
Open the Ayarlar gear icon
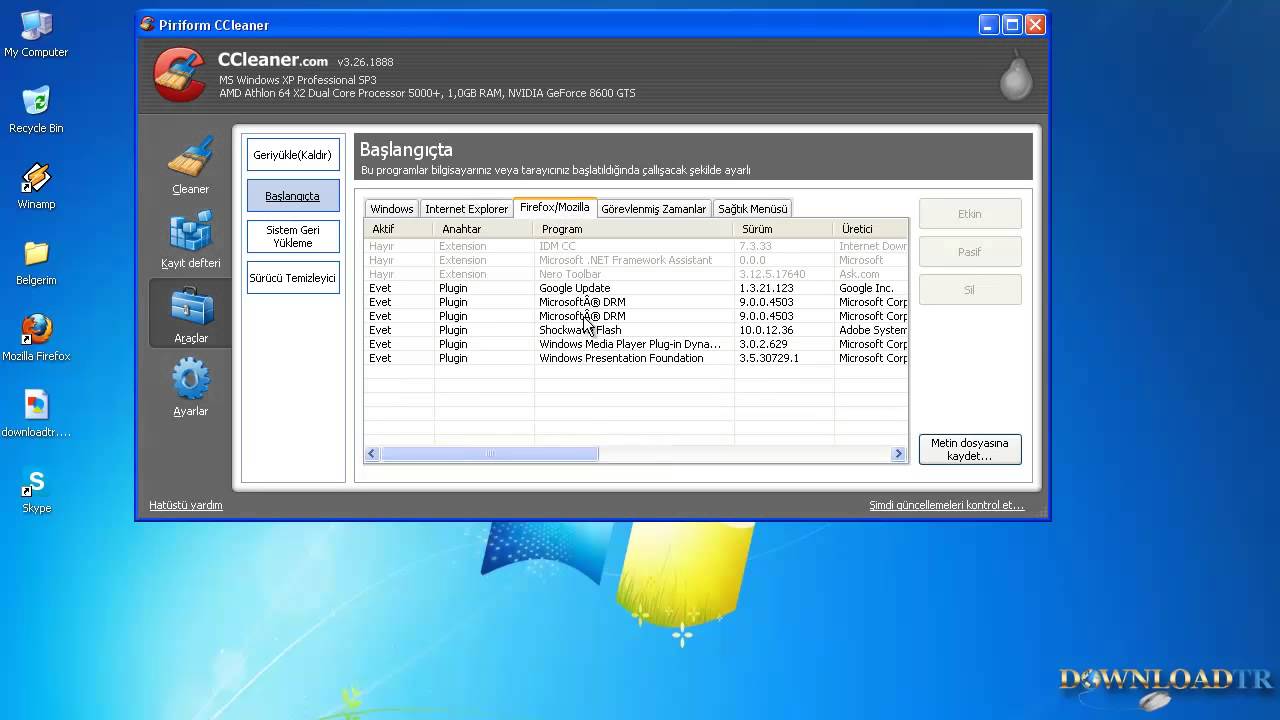(x=190, y=380)
